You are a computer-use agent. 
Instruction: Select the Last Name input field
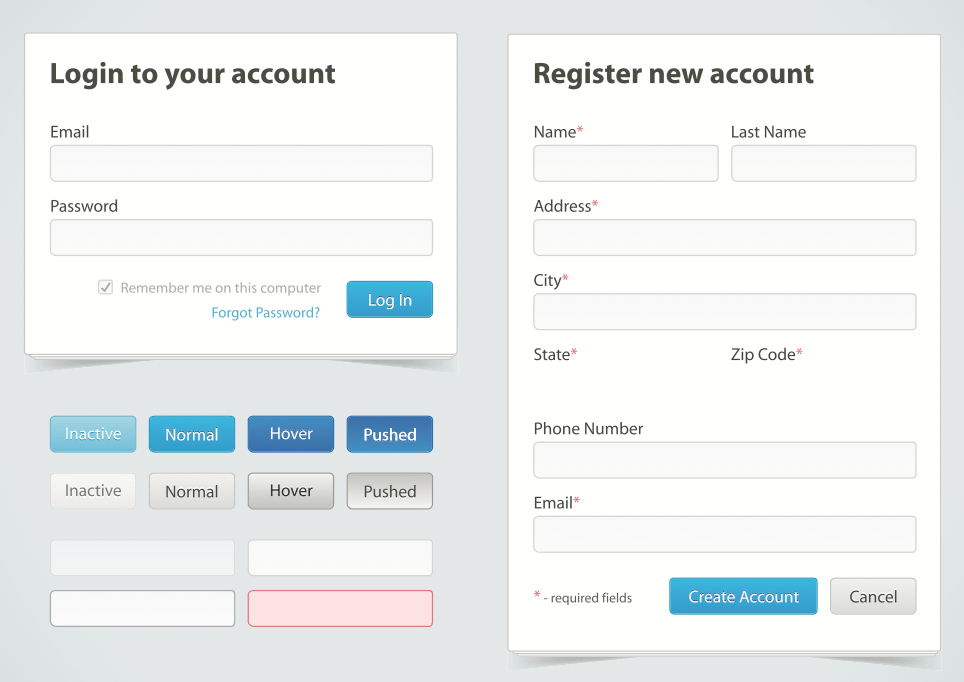823,163
